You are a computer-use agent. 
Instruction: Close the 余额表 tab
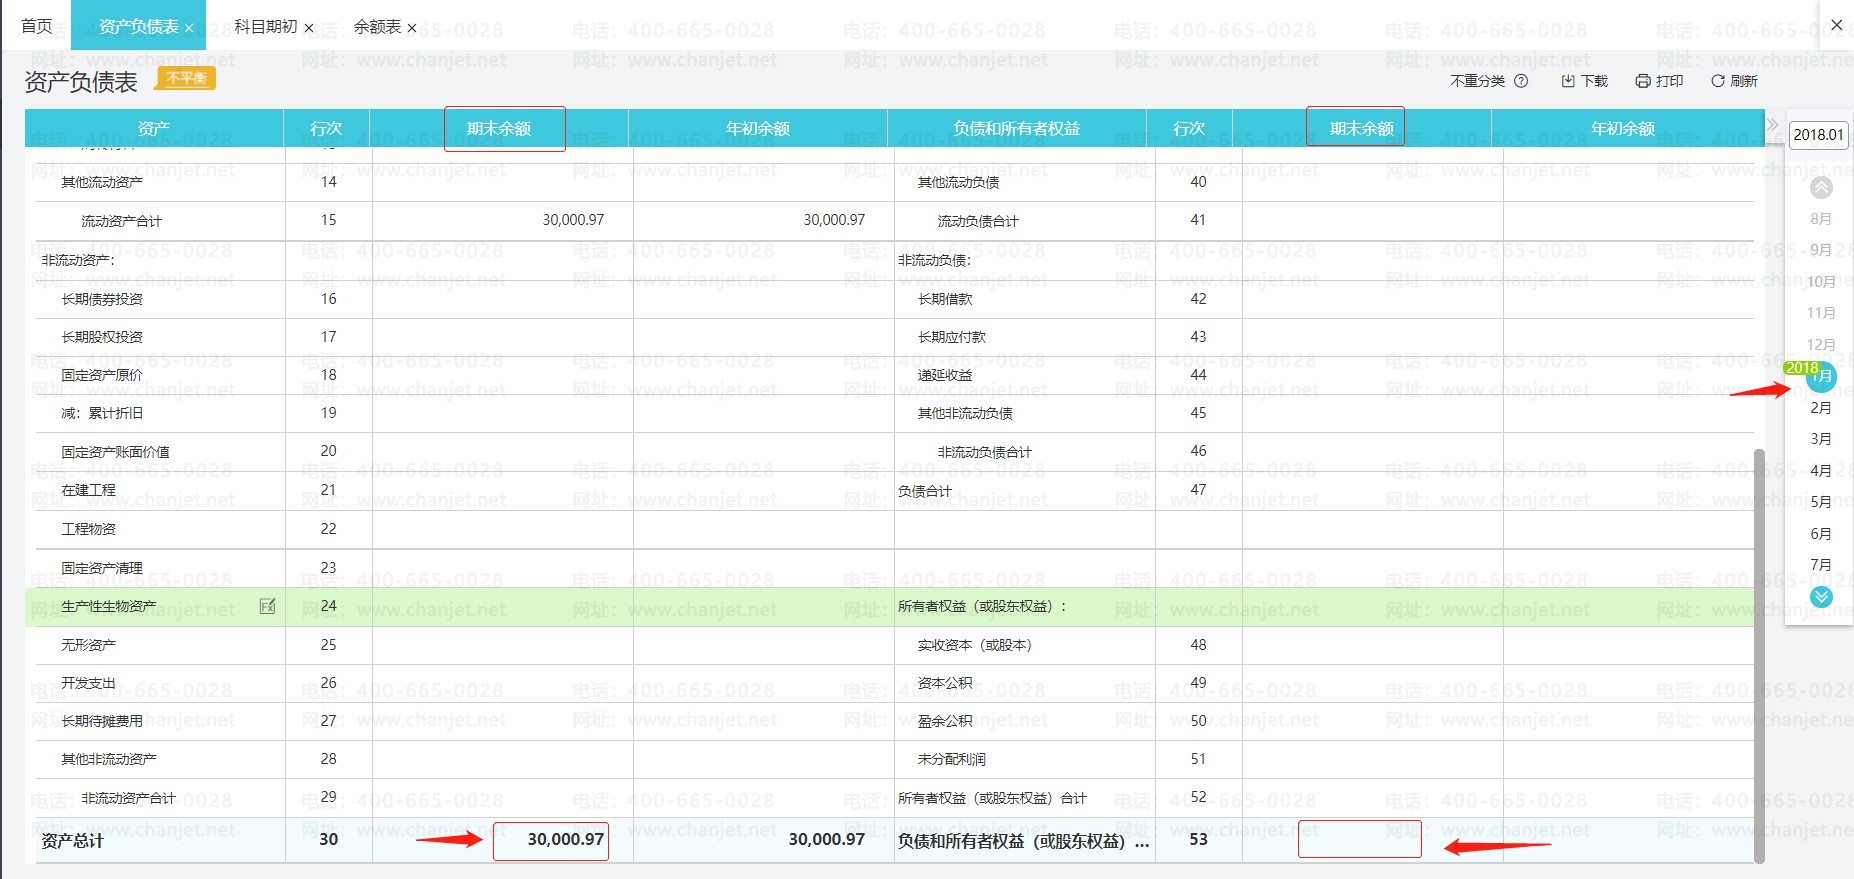[411, 28]
